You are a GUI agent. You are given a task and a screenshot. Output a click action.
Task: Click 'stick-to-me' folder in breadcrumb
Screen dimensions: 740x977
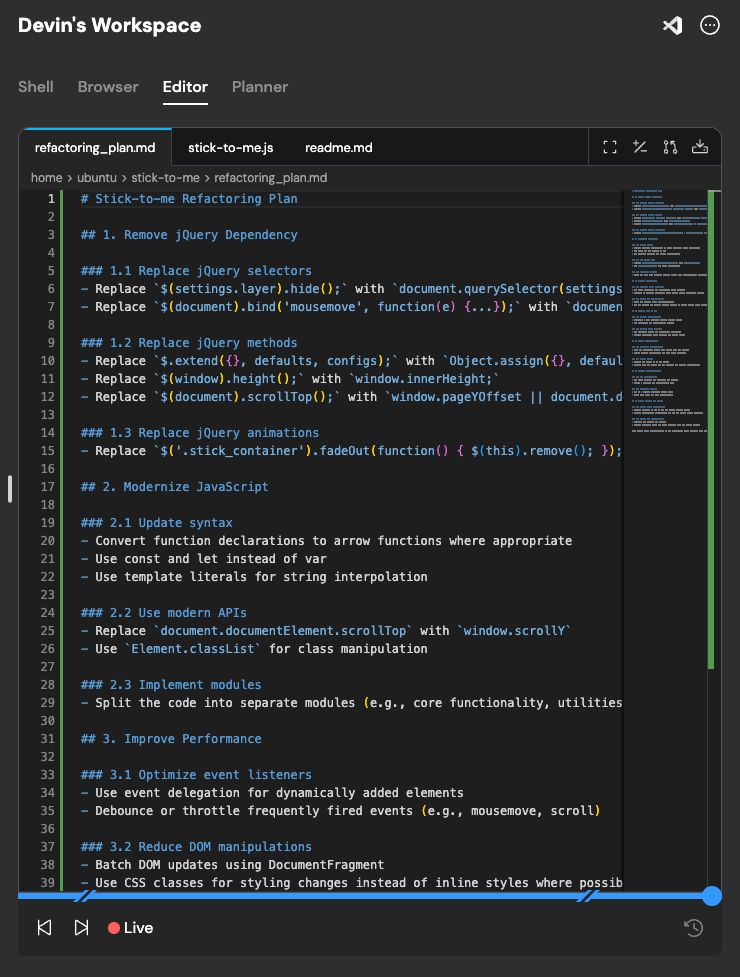pos(164,178)
